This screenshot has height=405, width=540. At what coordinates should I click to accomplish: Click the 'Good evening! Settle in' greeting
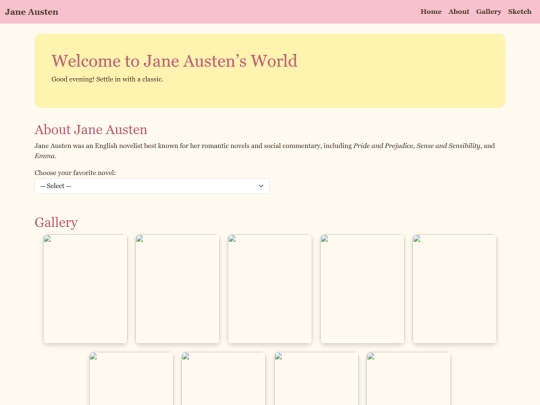(x=107, y=79)
